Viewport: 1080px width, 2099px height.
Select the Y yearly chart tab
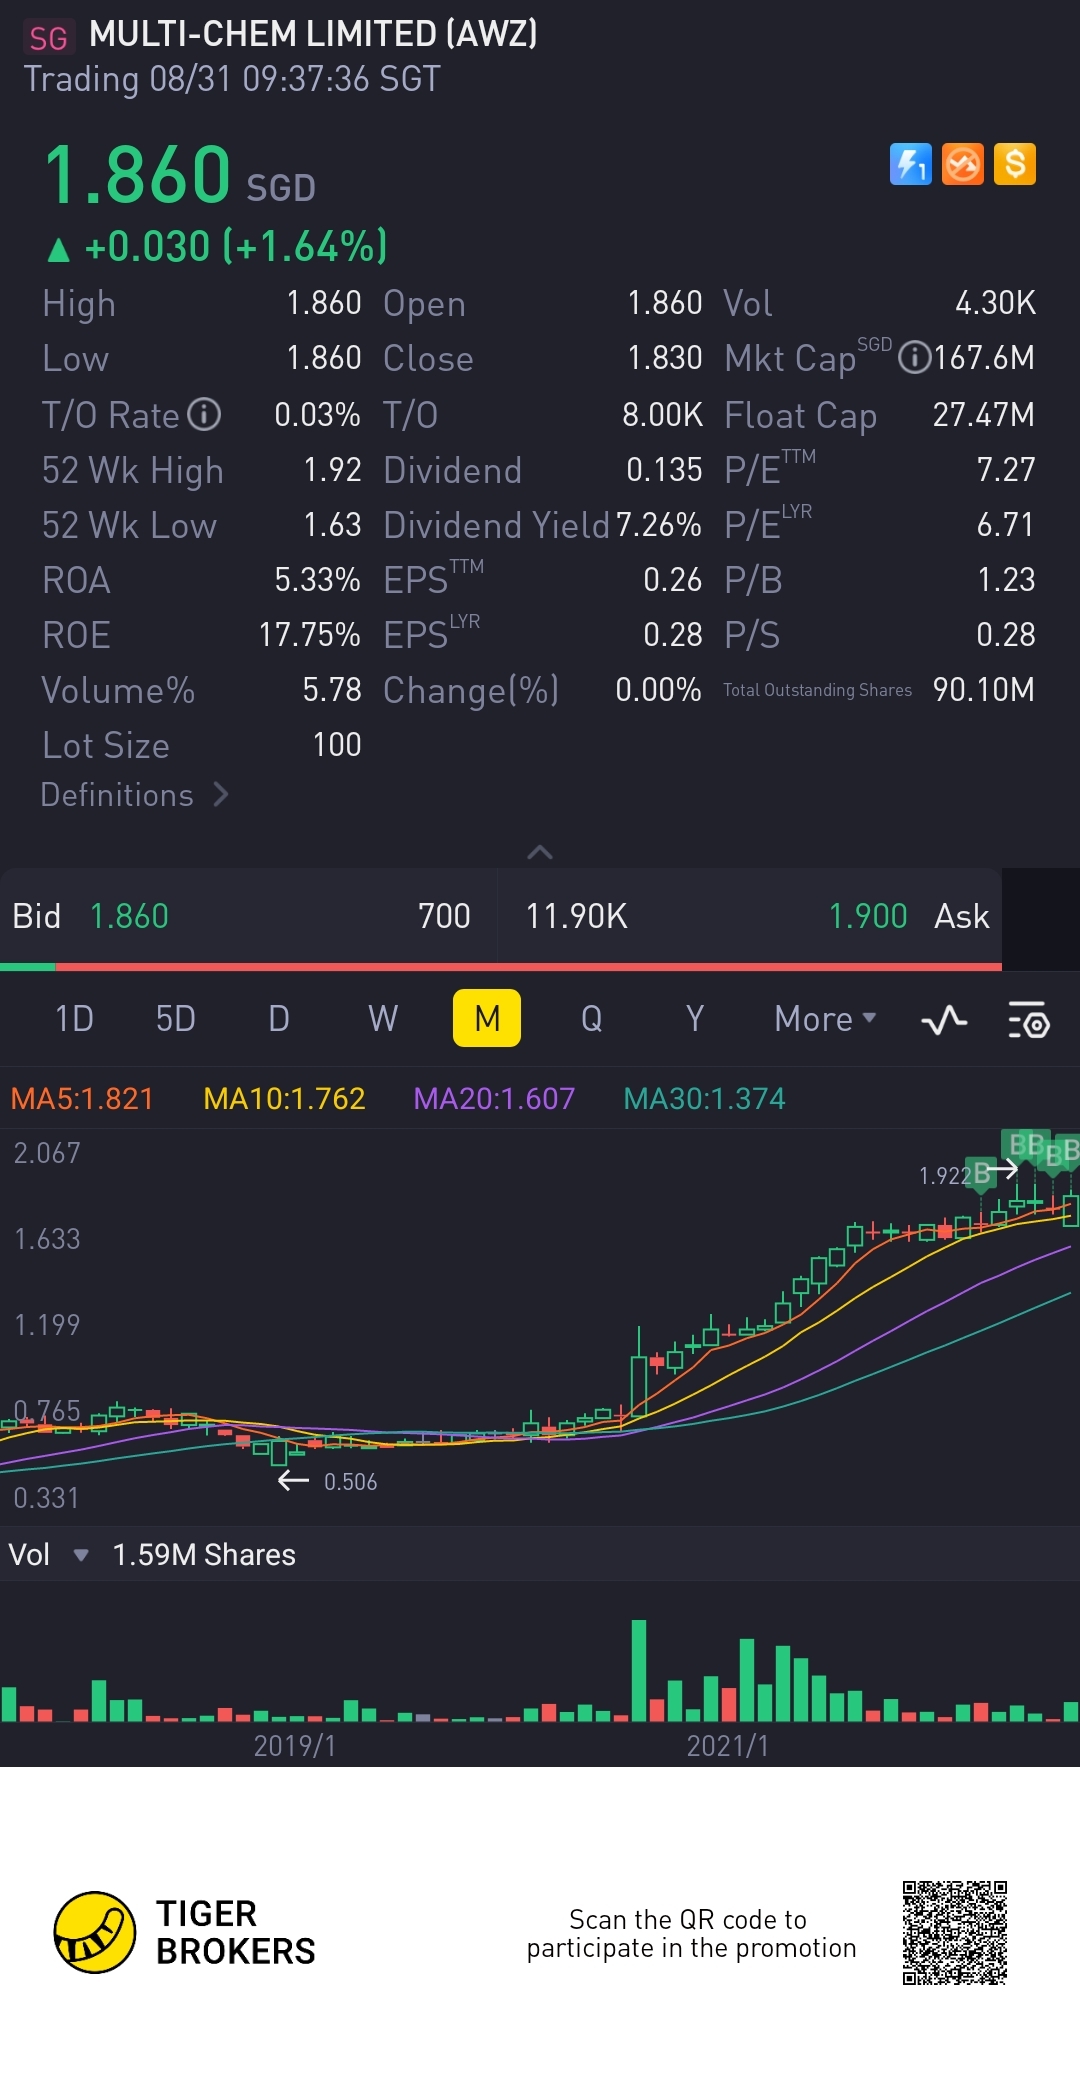click(695, 1019)
